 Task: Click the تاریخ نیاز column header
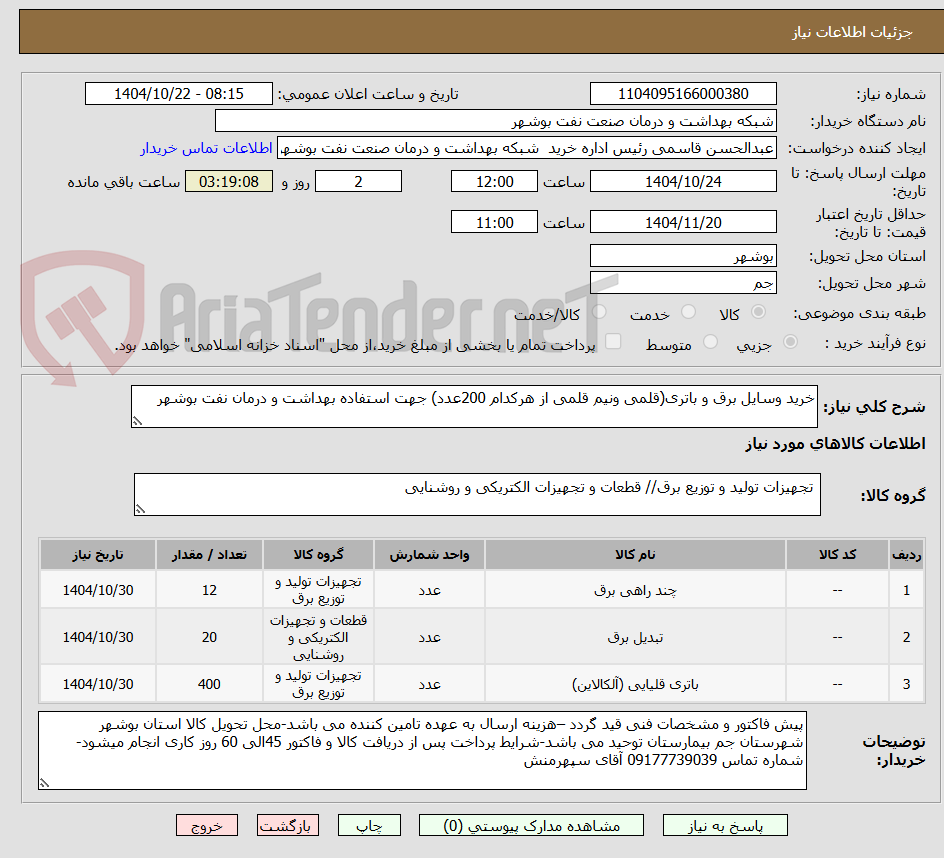pos(98,555)
